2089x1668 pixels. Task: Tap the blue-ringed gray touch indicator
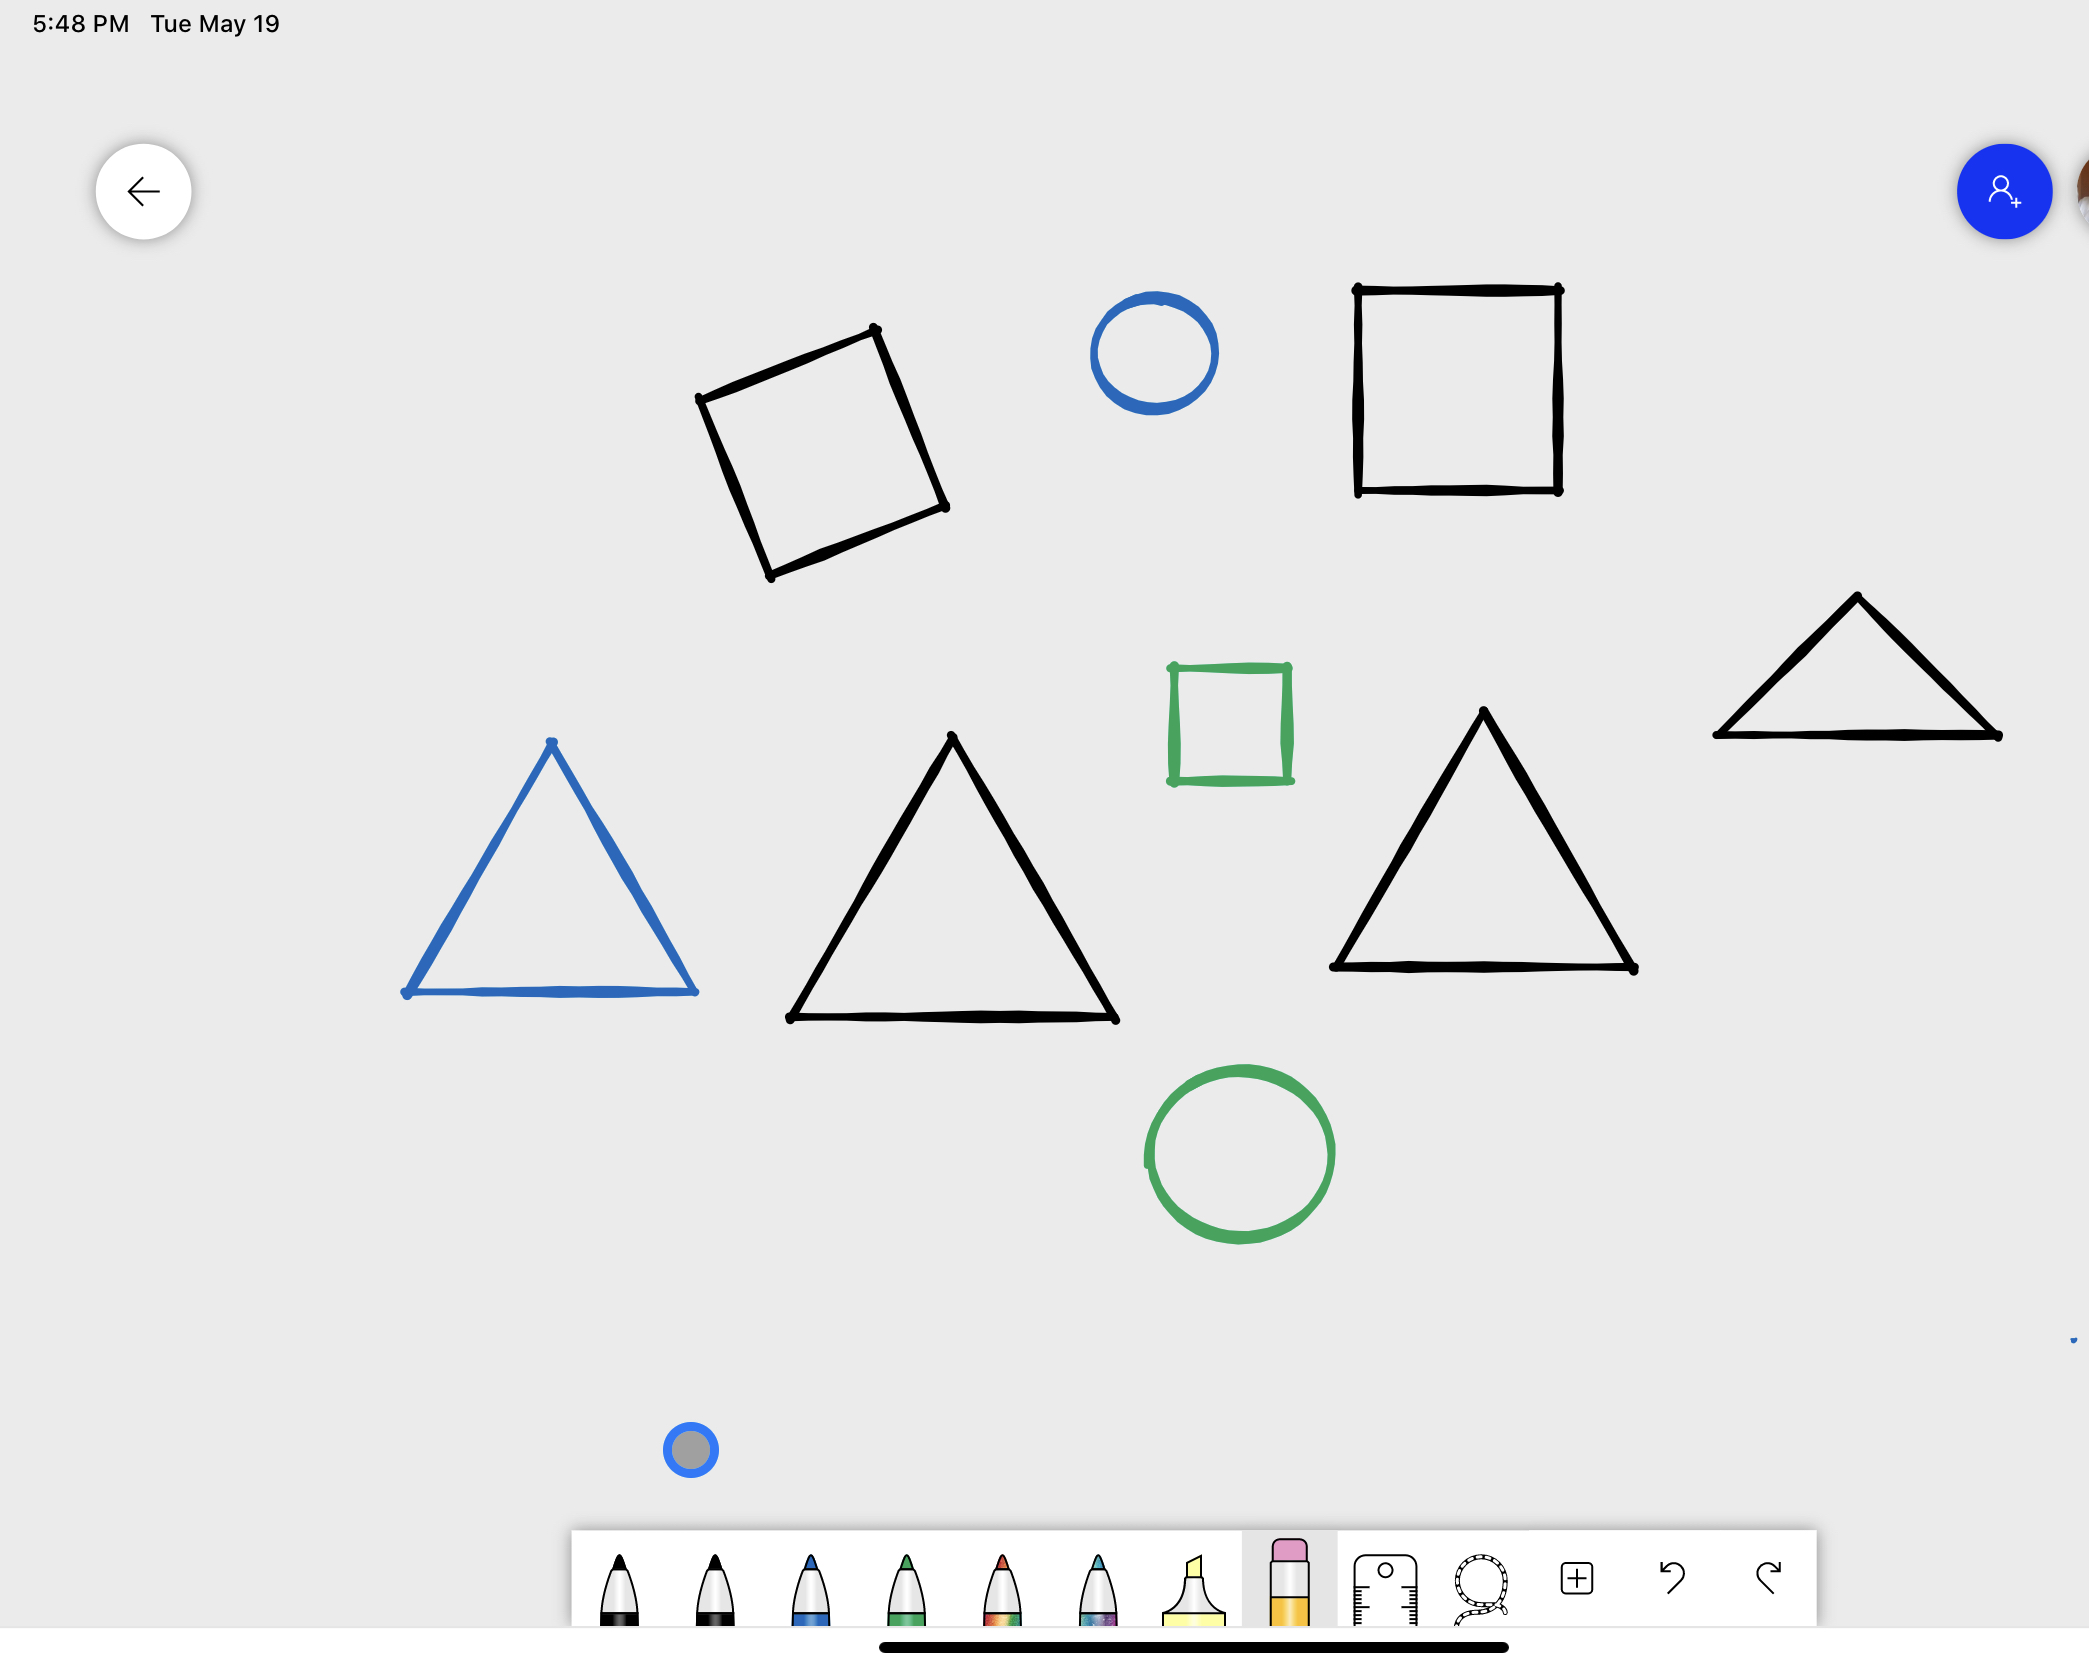[x=691, y=1449]
